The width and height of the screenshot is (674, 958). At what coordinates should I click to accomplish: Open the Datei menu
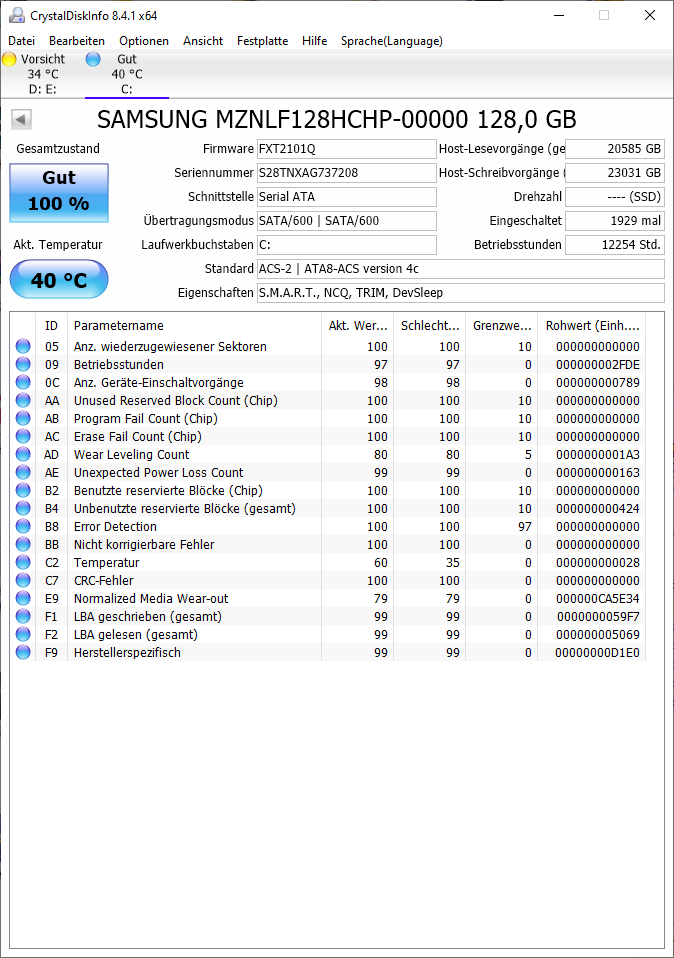21,41
